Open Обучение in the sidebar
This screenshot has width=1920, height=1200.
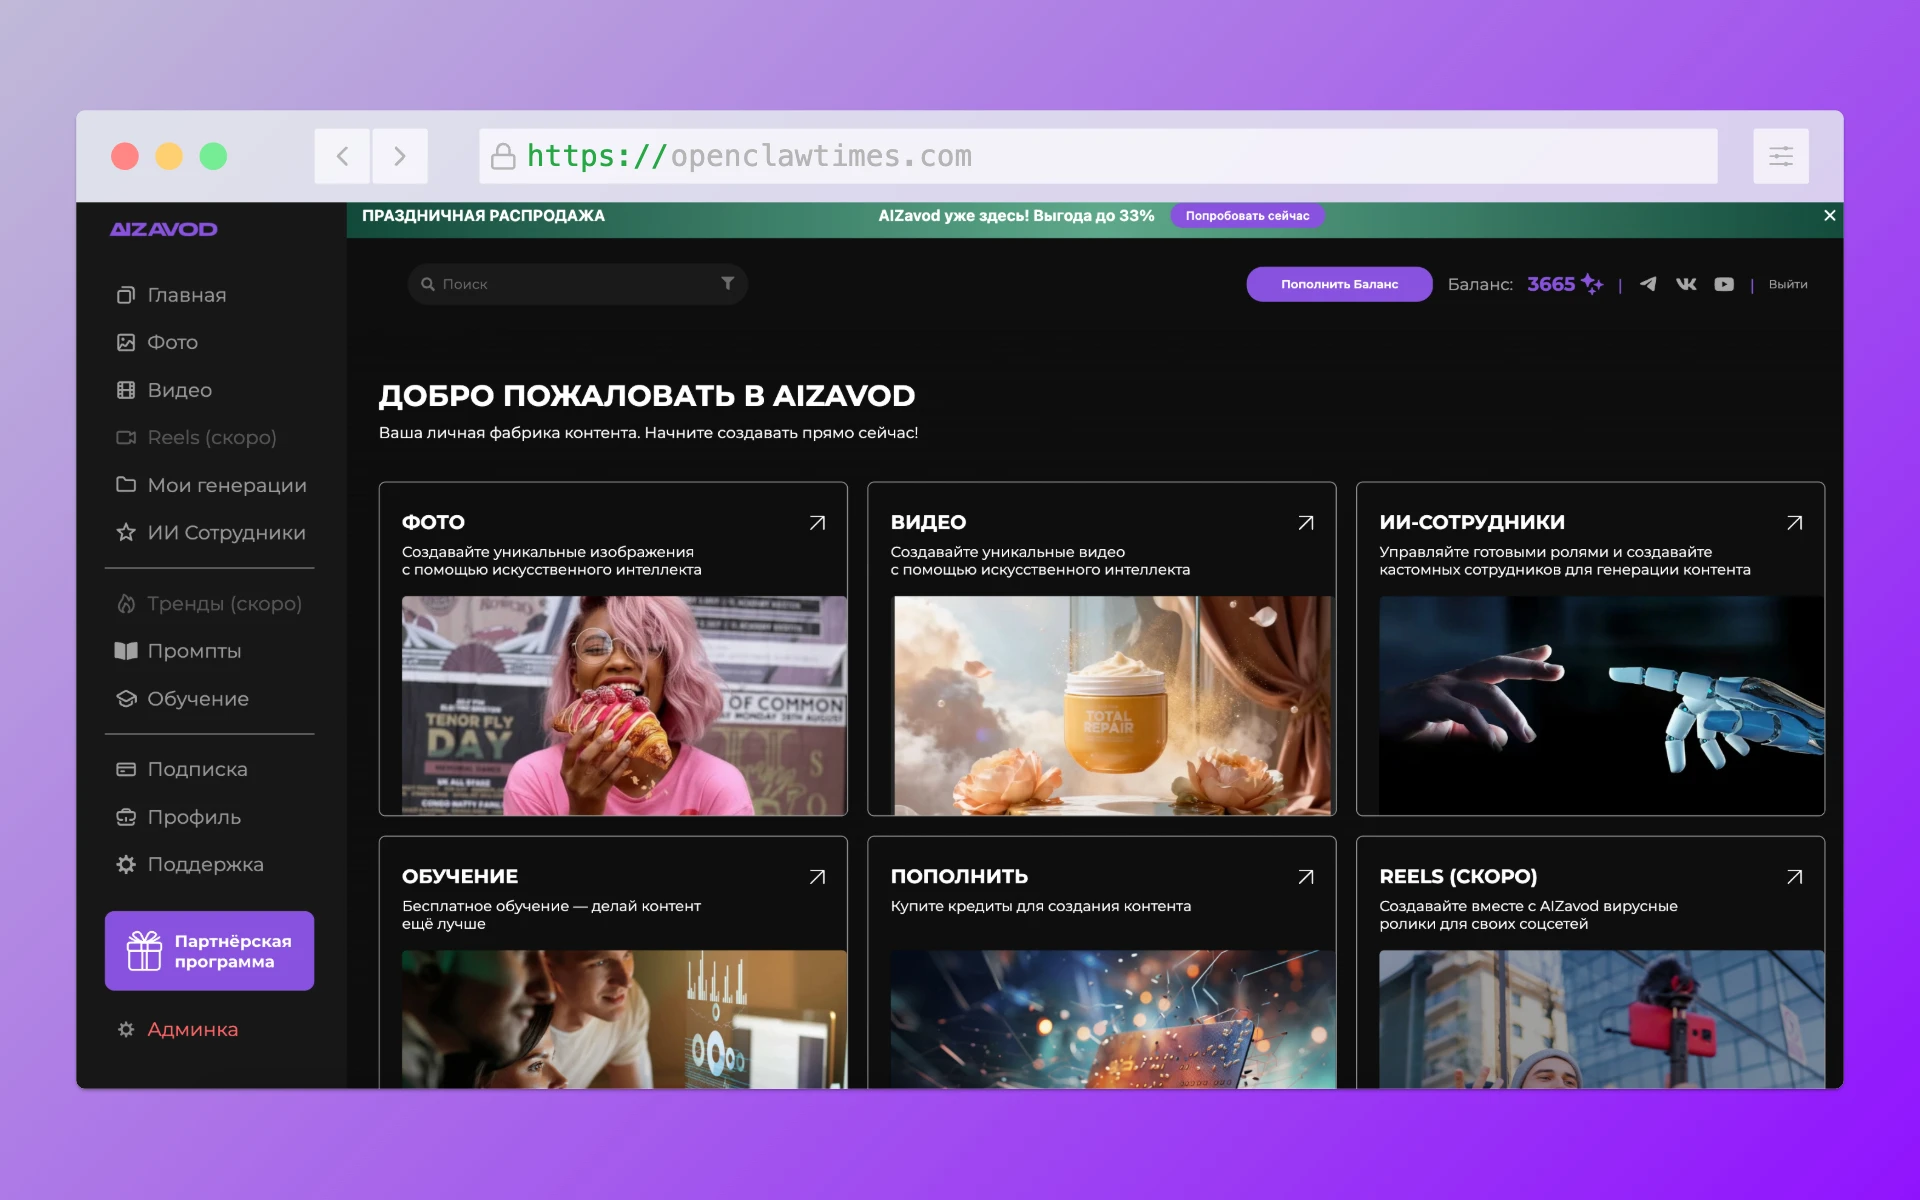pos(198,698)
